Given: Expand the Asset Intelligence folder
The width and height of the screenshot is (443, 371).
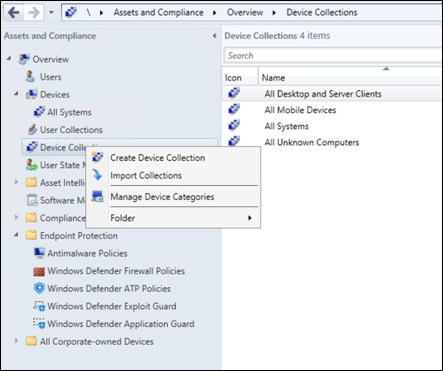Looking at the screenshot, I should (16, 182).
